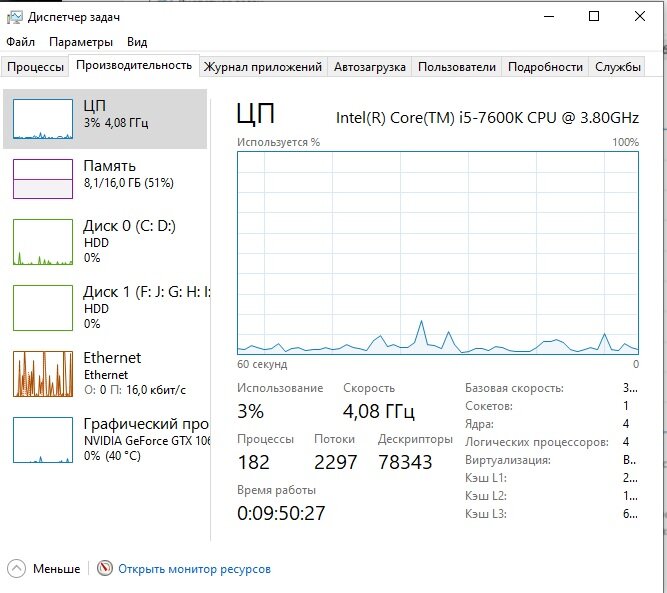The image size is (667, 593).
Task: Open the Пользователи tab
Action: (x=456, y=67)
